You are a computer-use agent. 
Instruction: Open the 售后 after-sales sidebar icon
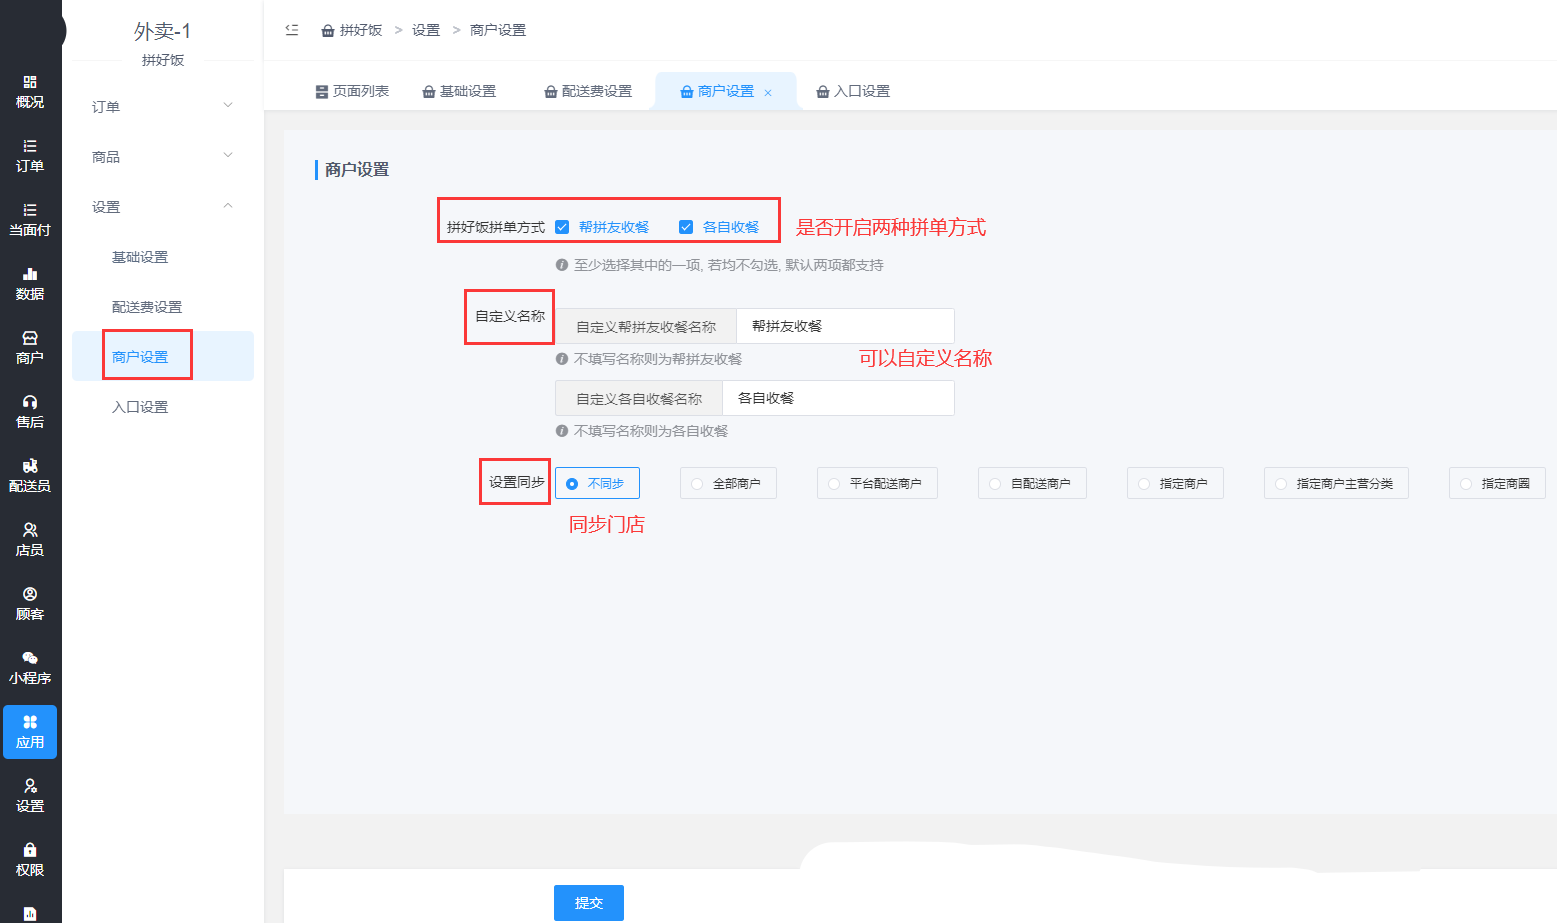point(30,412)
